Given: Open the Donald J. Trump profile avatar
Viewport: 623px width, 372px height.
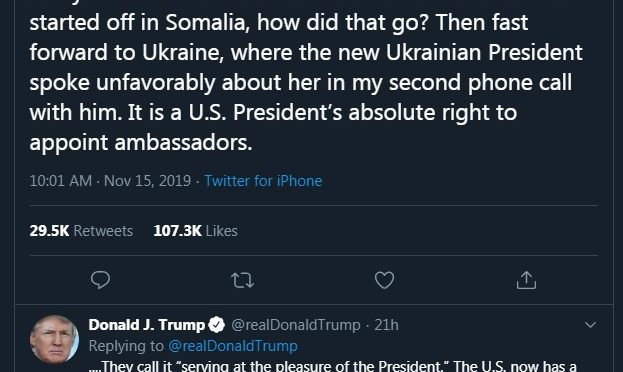Looking at the screenshot, I should coord(54,339).
